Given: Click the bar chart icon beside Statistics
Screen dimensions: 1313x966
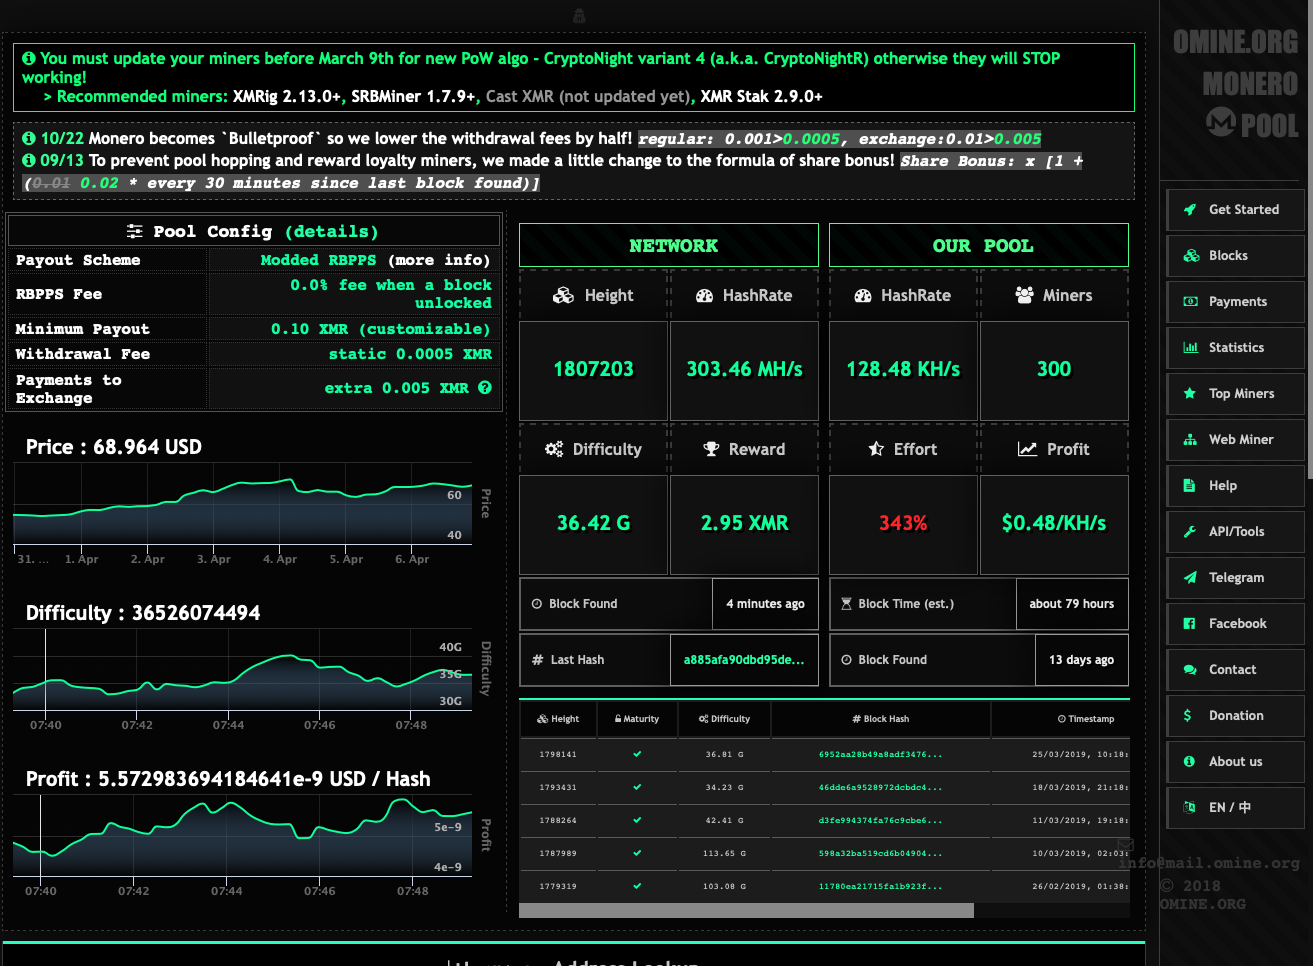Looking at the screenshot, I should 1190,348.
